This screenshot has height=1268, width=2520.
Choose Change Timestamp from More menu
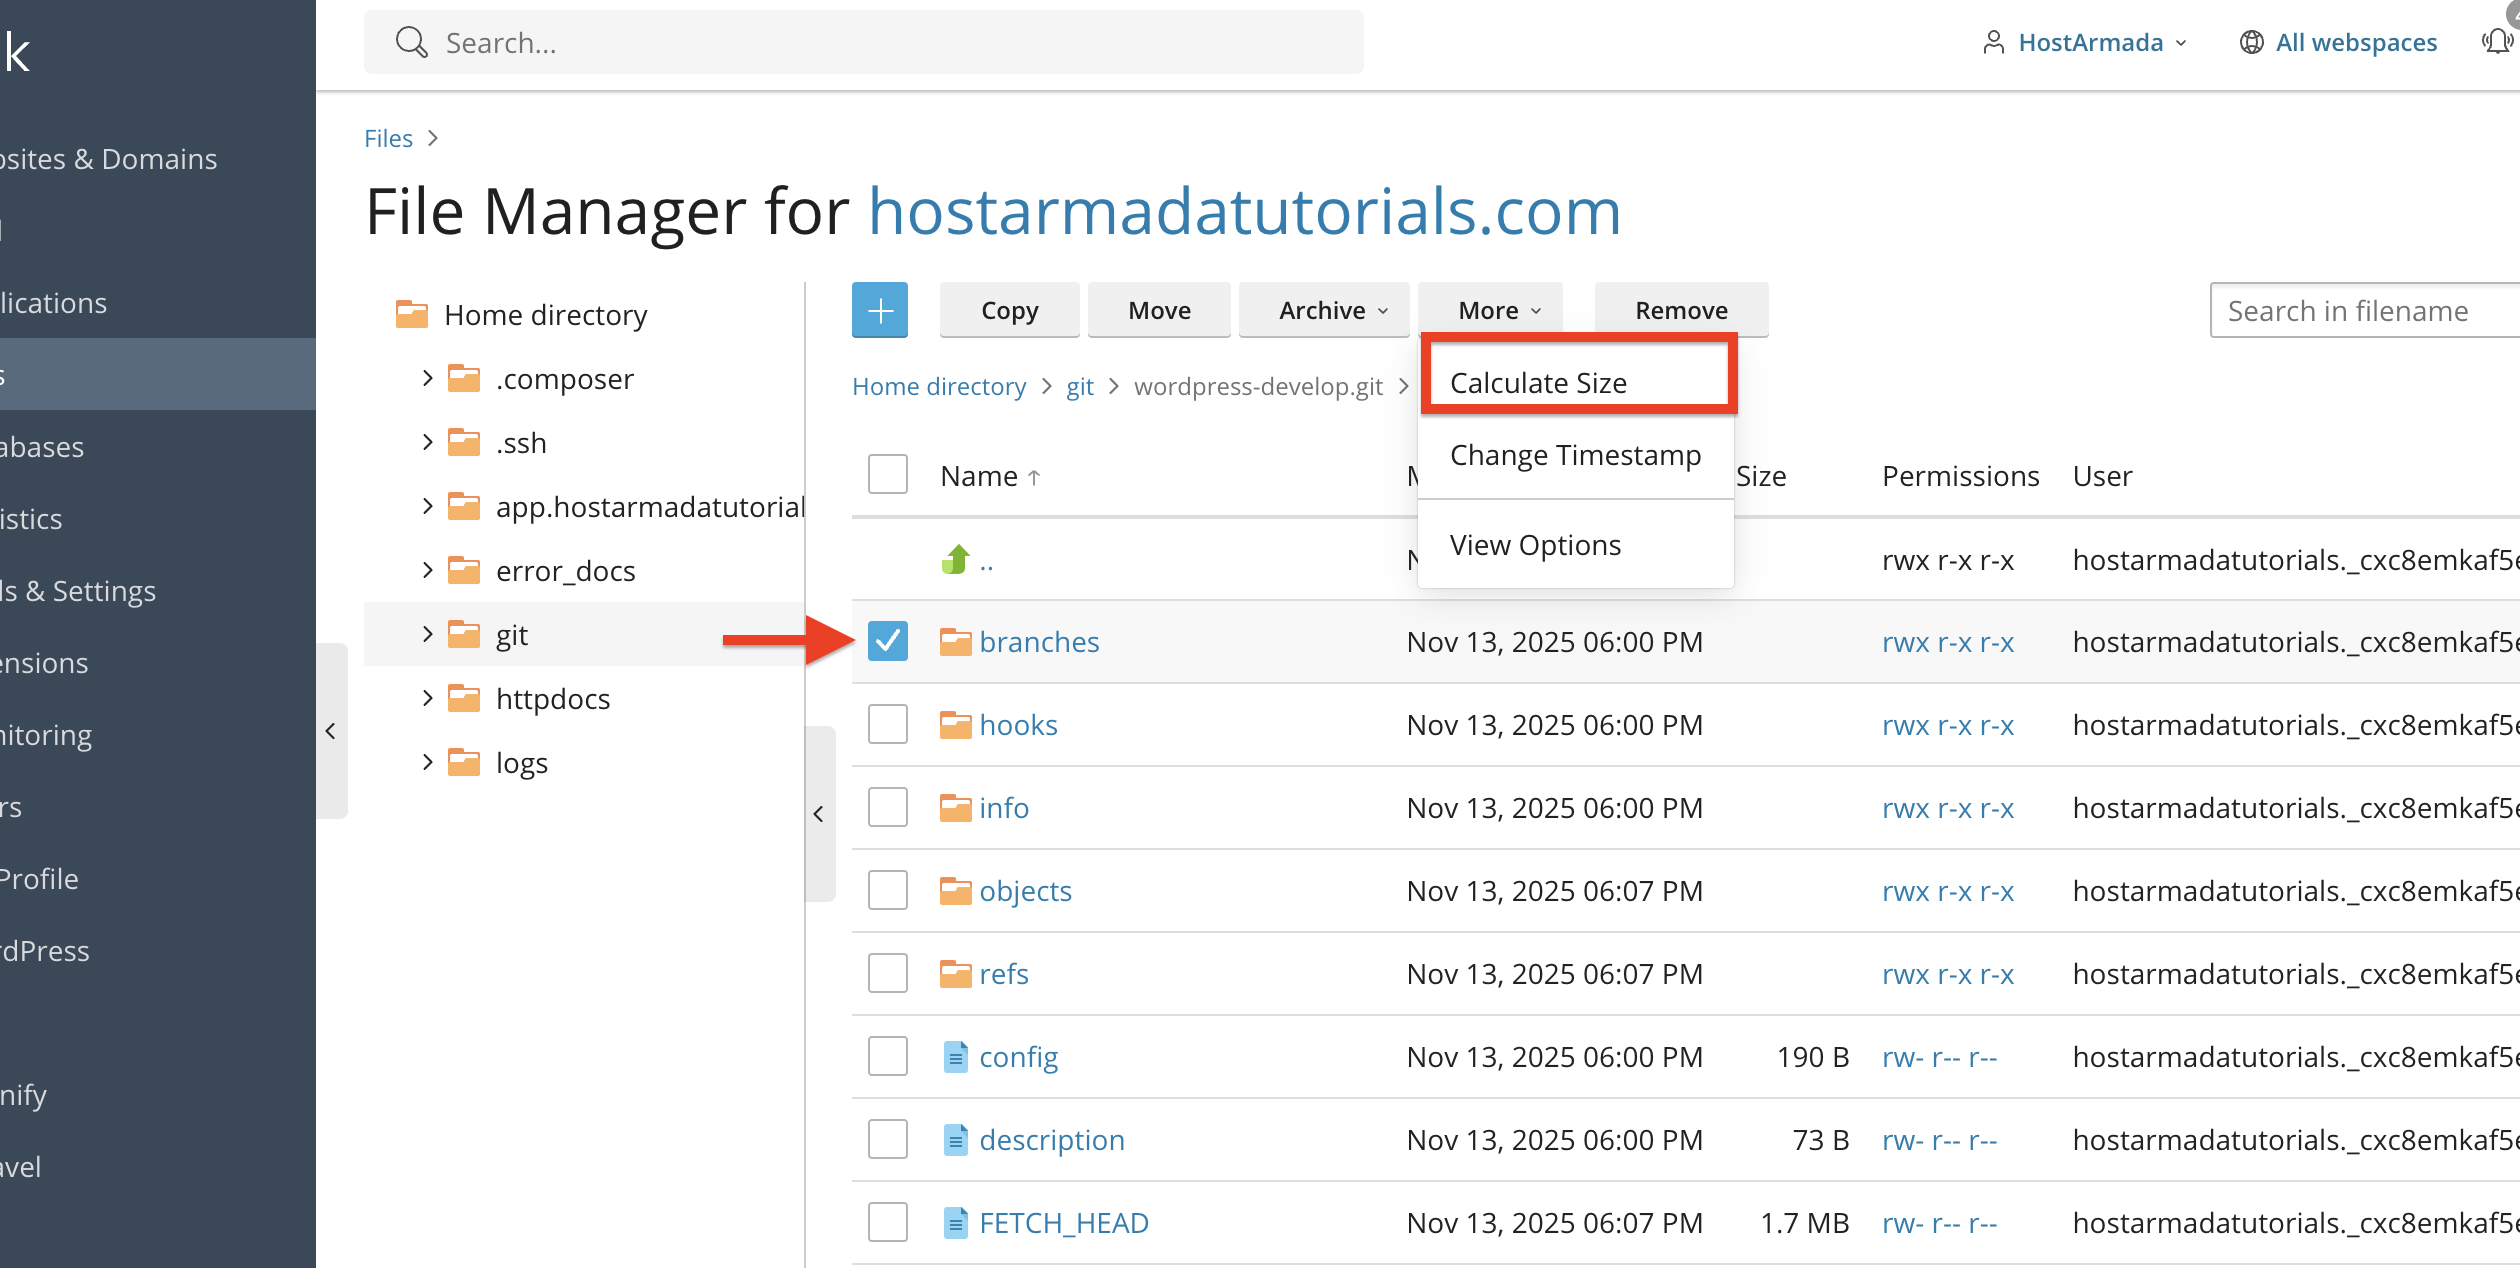pos(1575,455)
